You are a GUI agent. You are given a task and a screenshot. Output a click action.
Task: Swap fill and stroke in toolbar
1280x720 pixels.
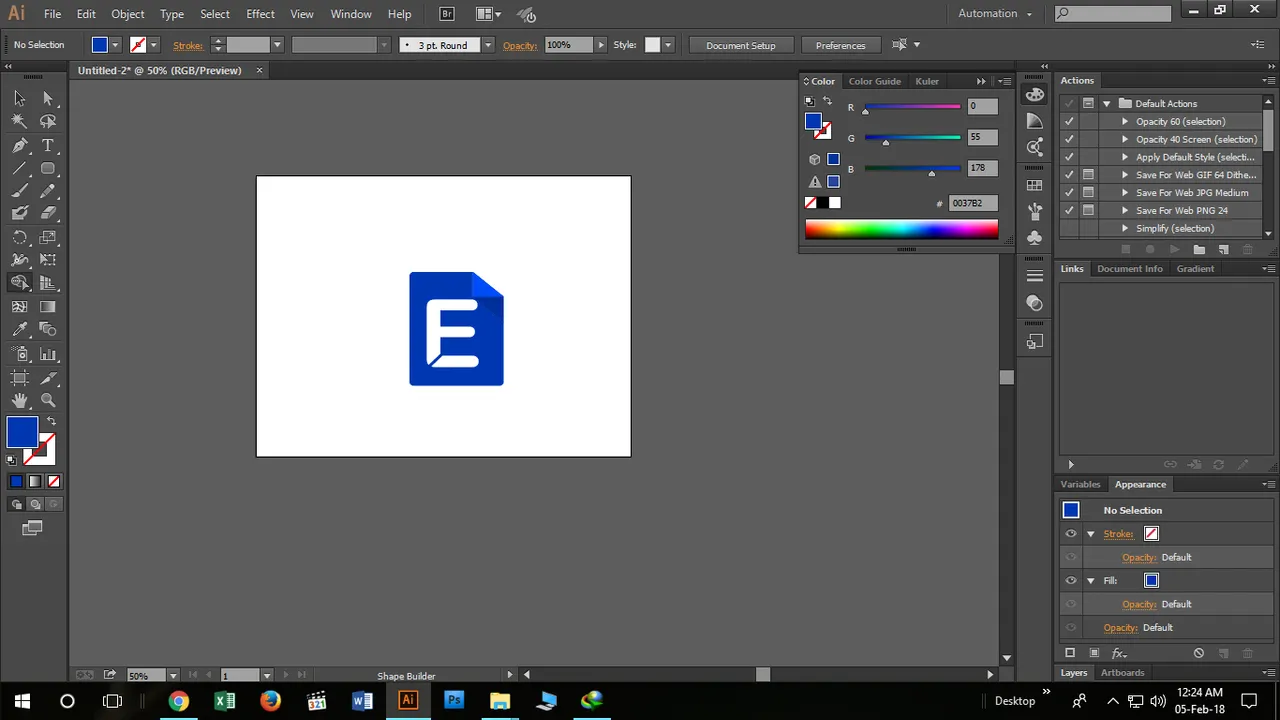pyautogui.click(x=51, y=421)
